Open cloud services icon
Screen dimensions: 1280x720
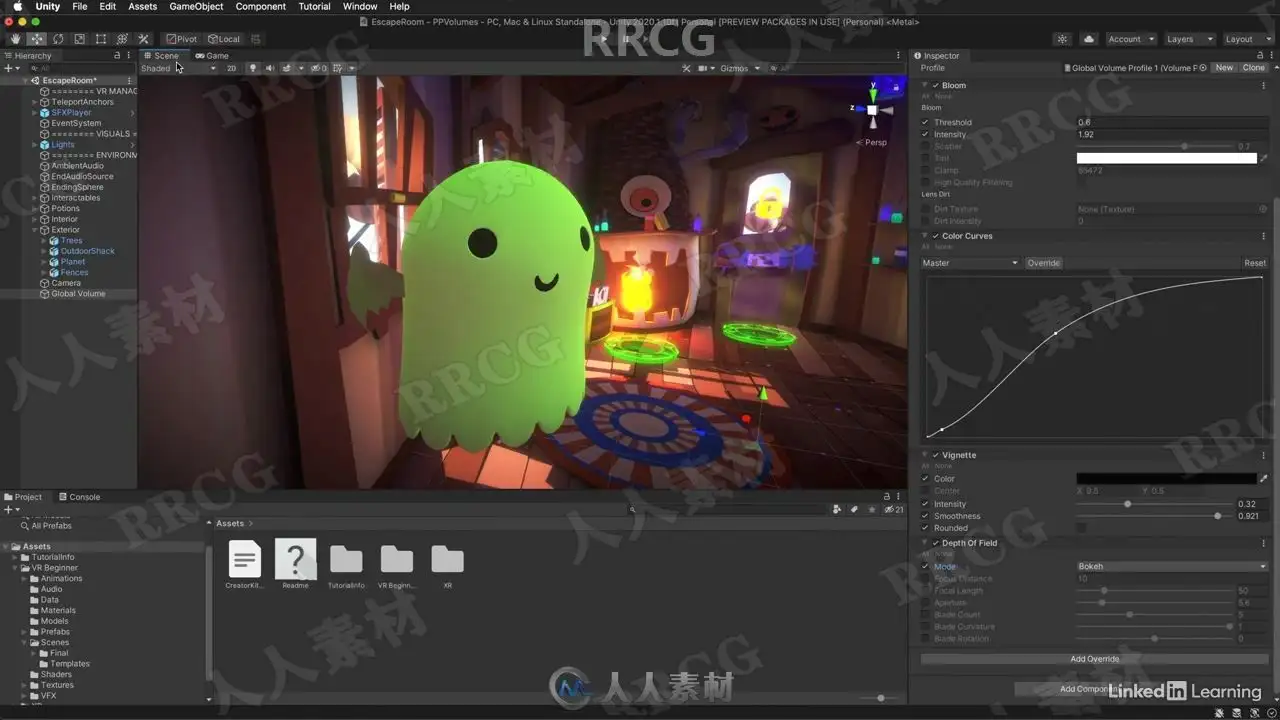[x=1089, y=39]
